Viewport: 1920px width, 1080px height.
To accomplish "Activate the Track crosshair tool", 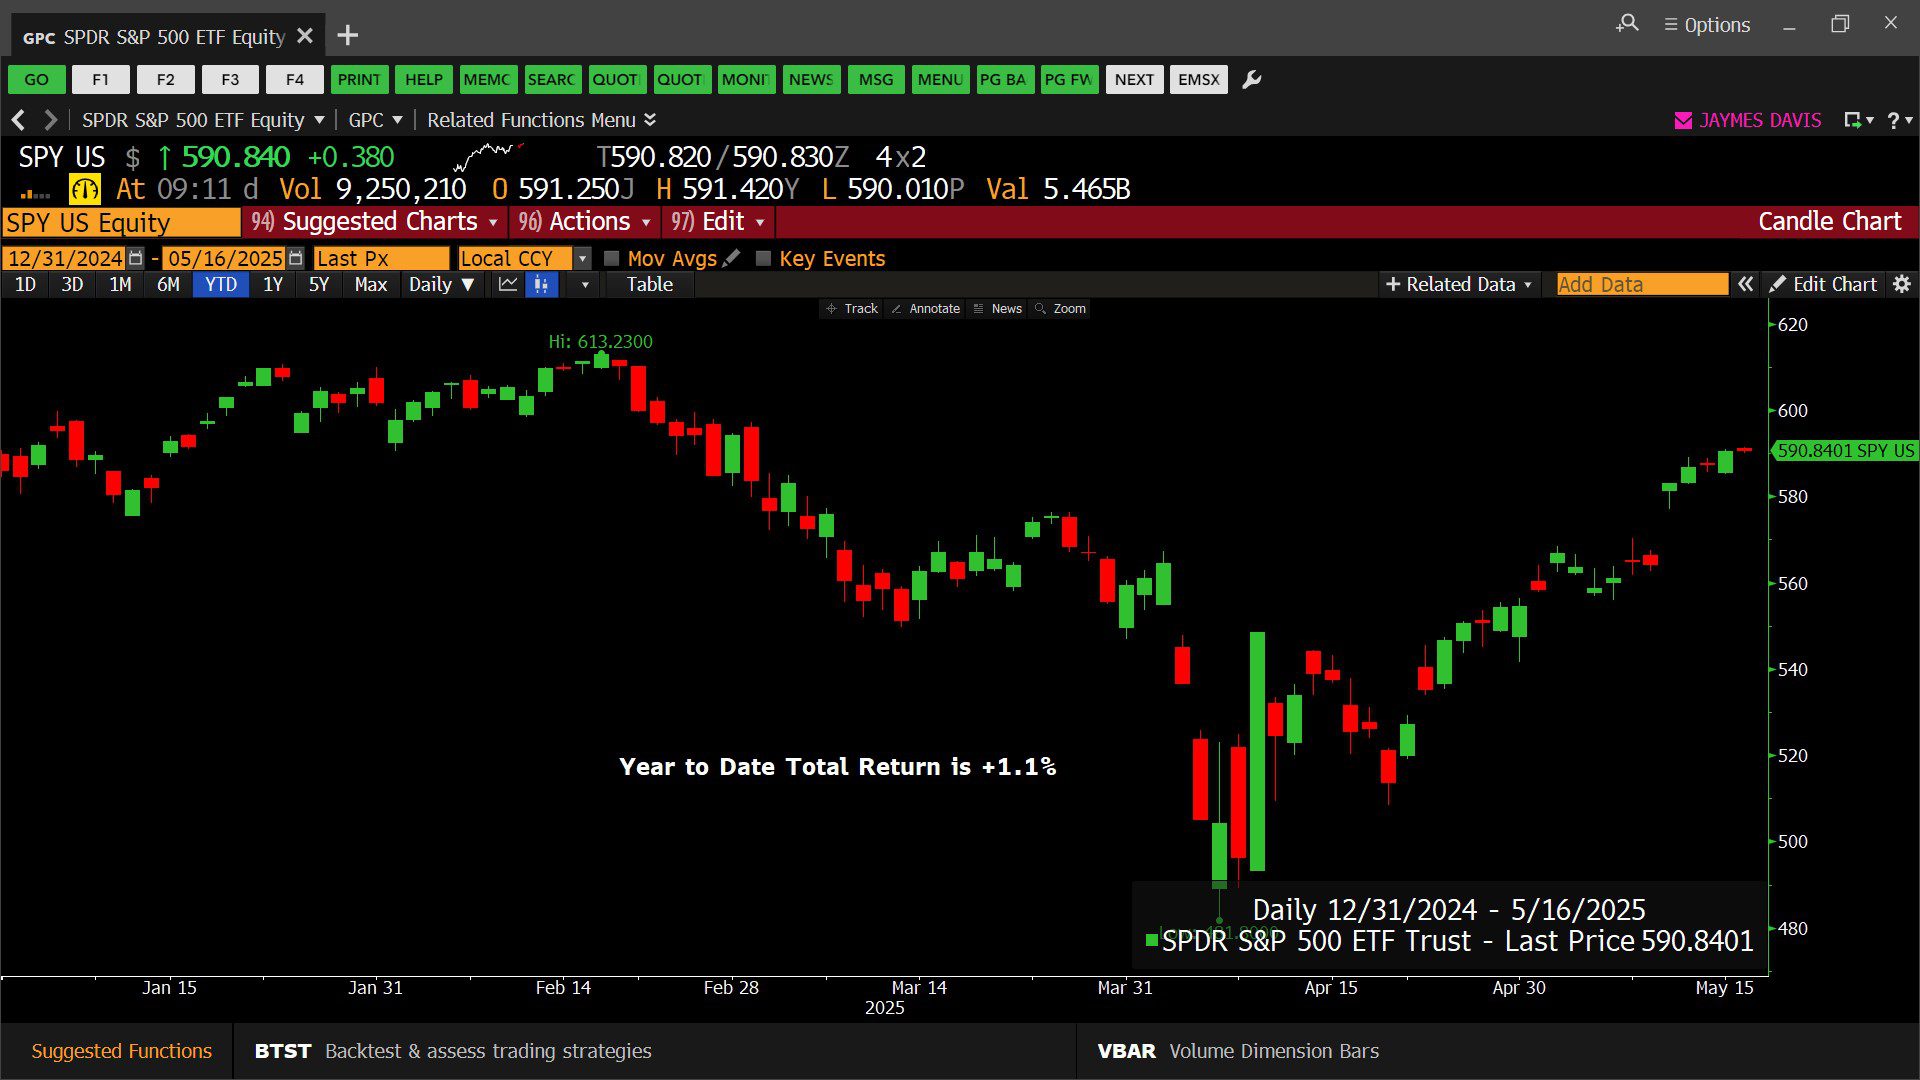I will [852, 309].
